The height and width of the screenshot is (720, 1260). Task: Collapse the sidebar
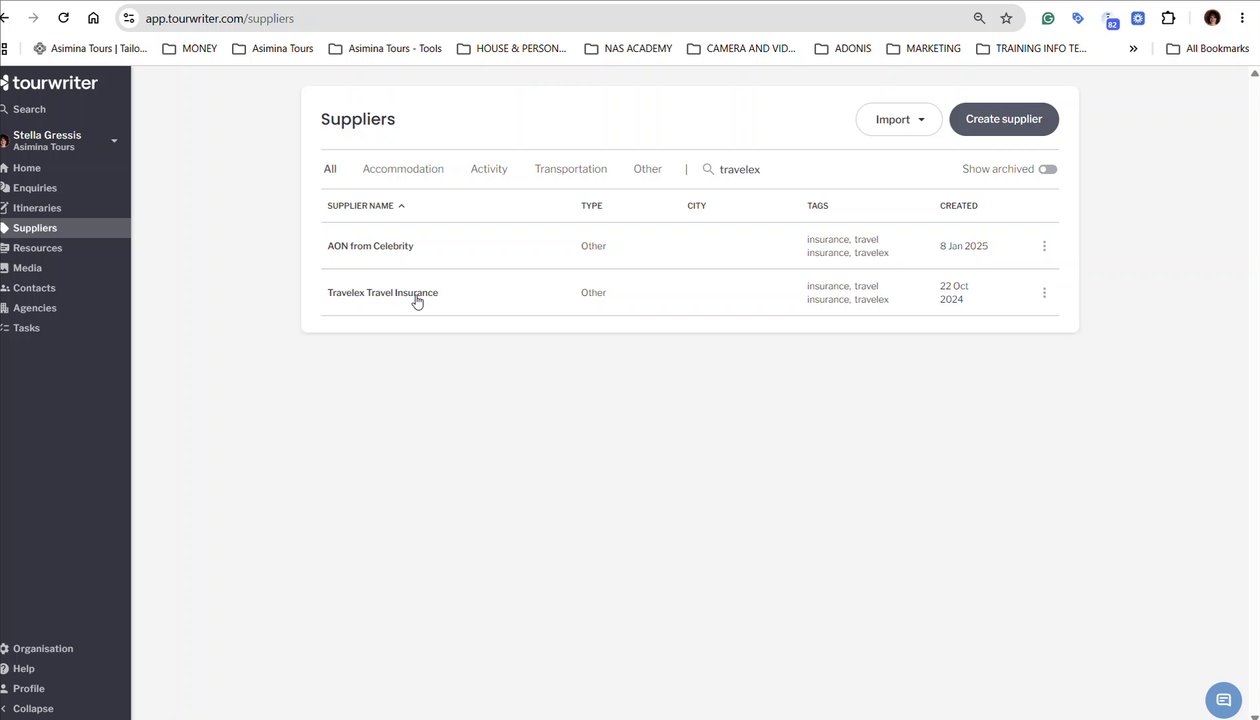33,709
